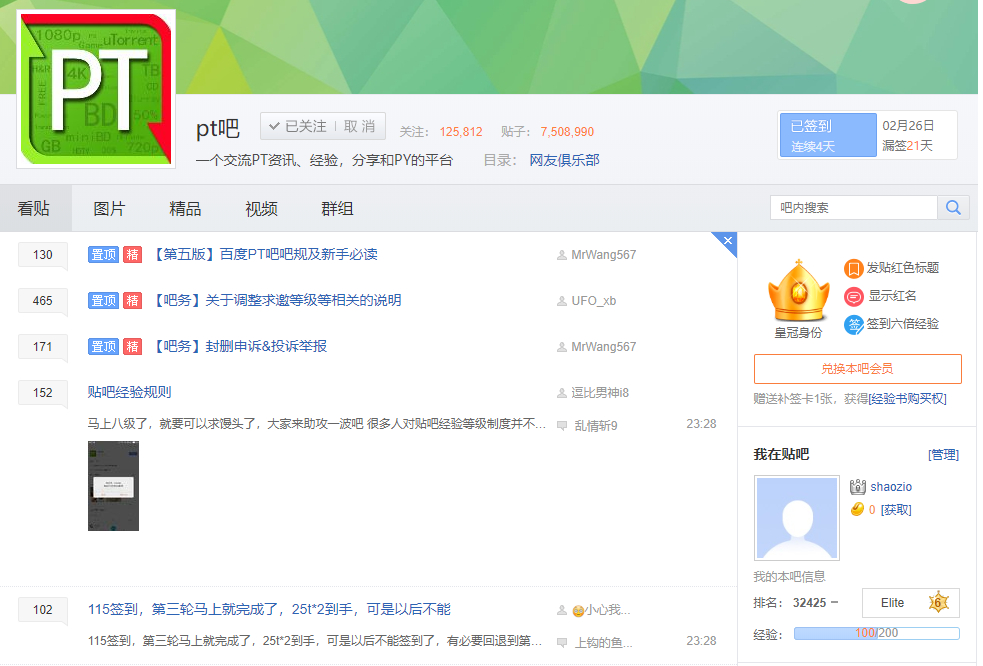The height and width of the screenshot is (666, 983).
Task: Click the reply count 102
Action: point(43,610)
